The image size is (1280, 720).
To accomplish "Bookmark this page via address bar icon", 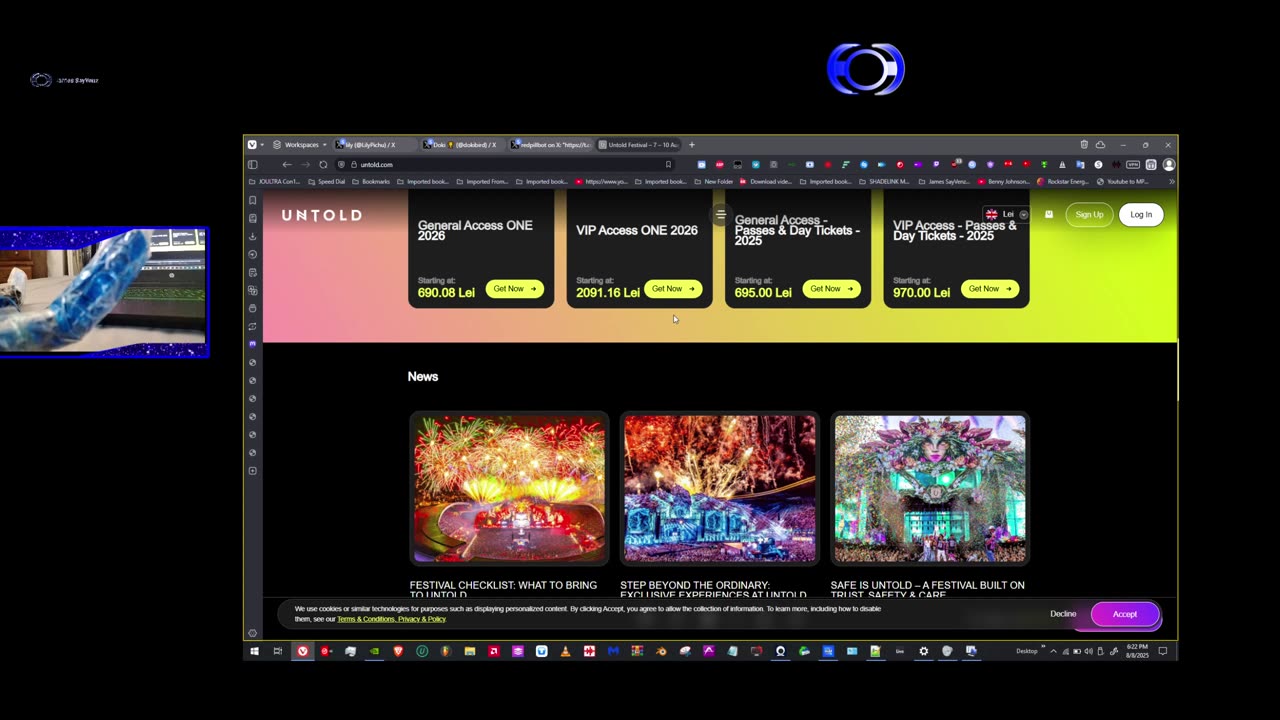I will (668, 164).
